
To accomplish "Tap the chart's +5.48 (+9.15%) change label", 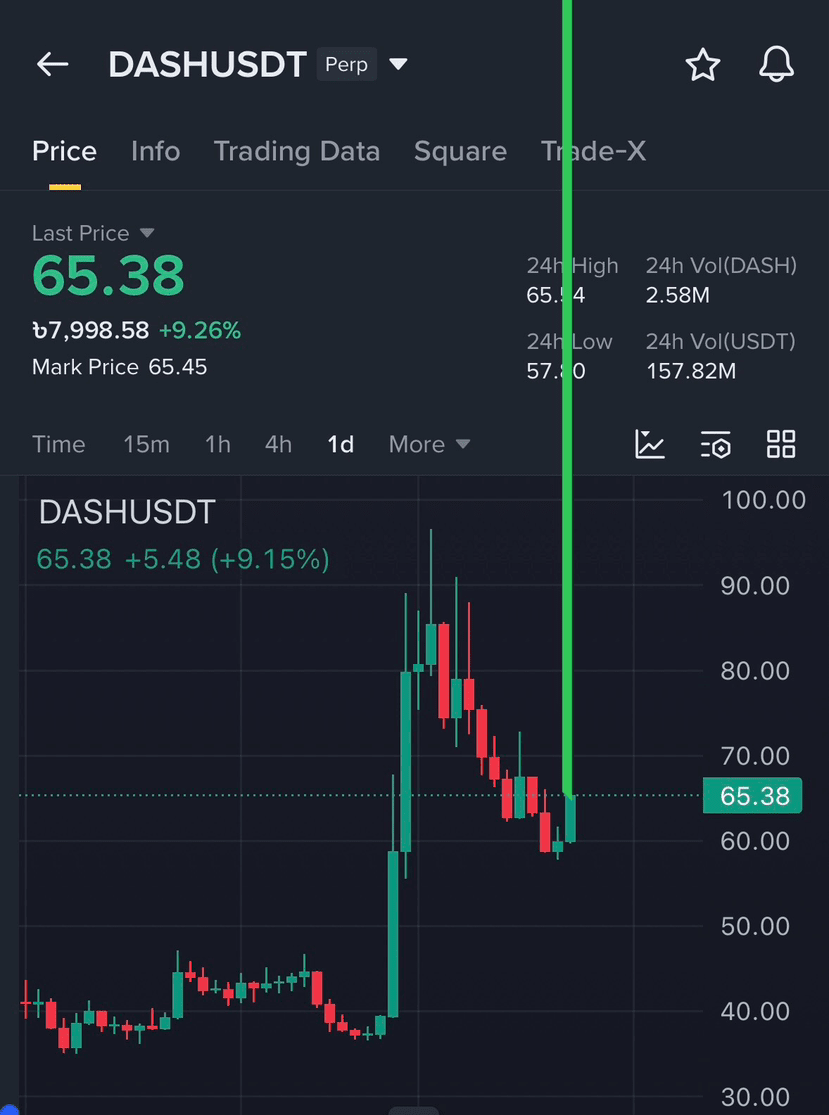I will coord(227,560).
